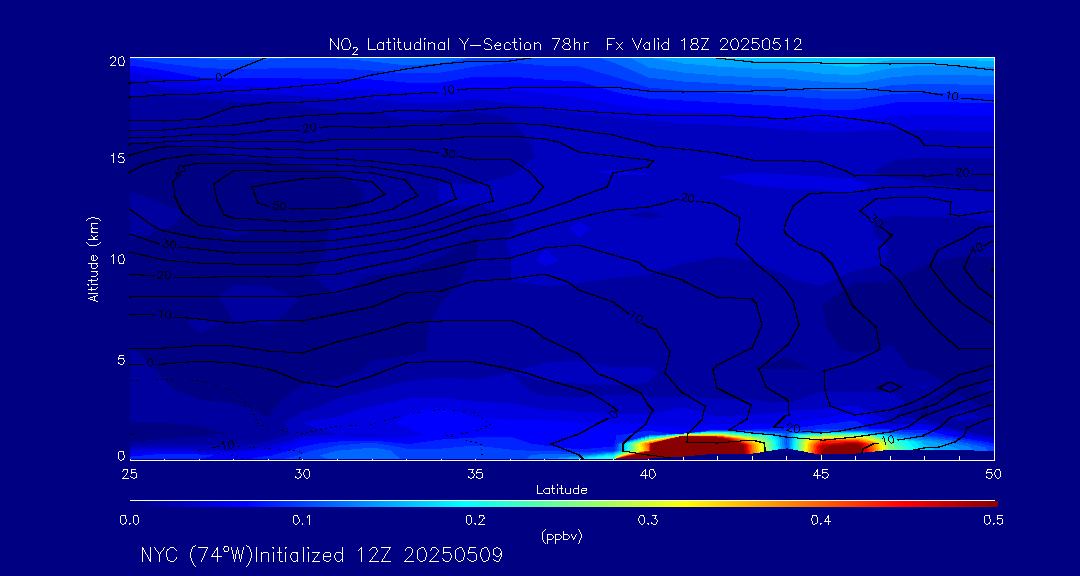Click the plot title "NO2 Latitudinal Y-Section 78hr"
The image size is (1080, 576).
[461, 45]
